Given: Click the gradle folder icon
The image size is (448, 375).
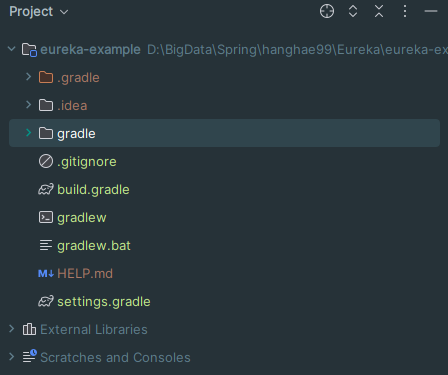Looking at the screenshot, I should (46, 133).
